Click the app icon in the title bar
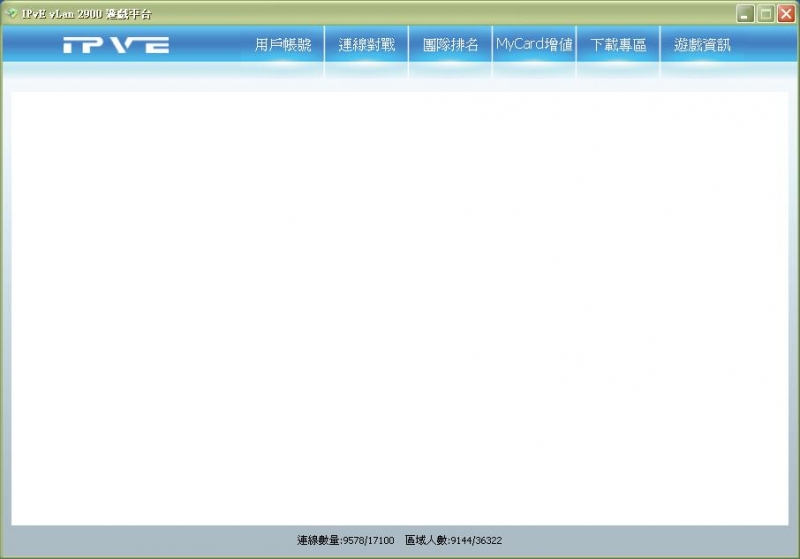 11,13
